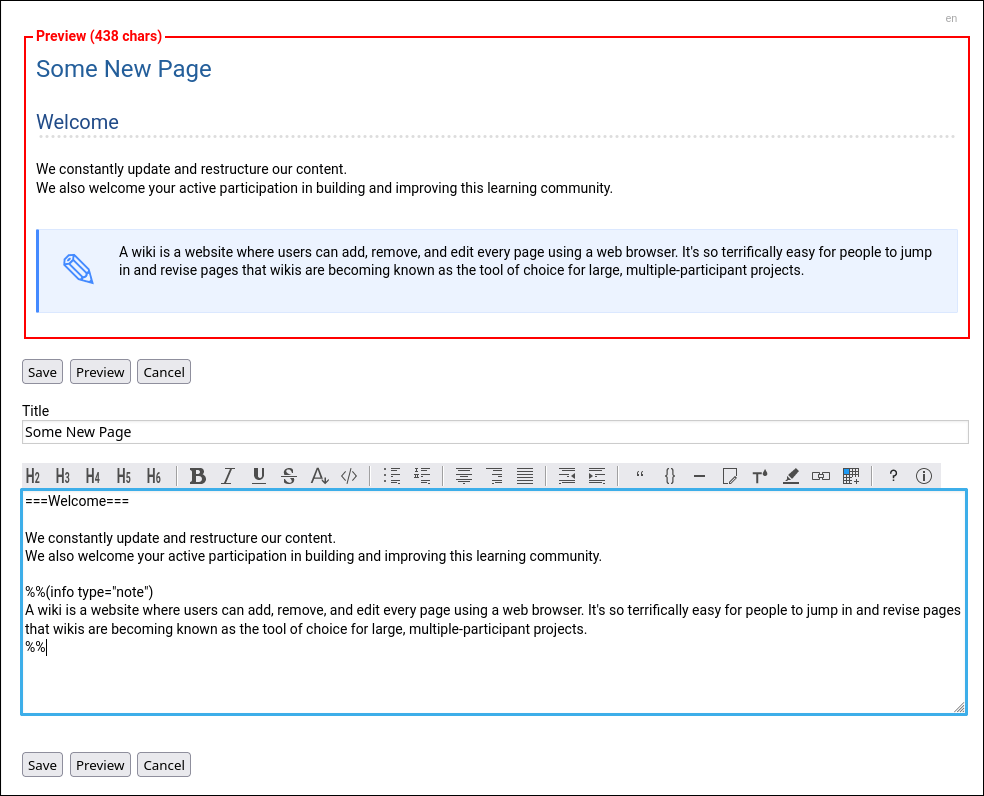Preview the wiki page
984x796 pixels.
[100, 371]
